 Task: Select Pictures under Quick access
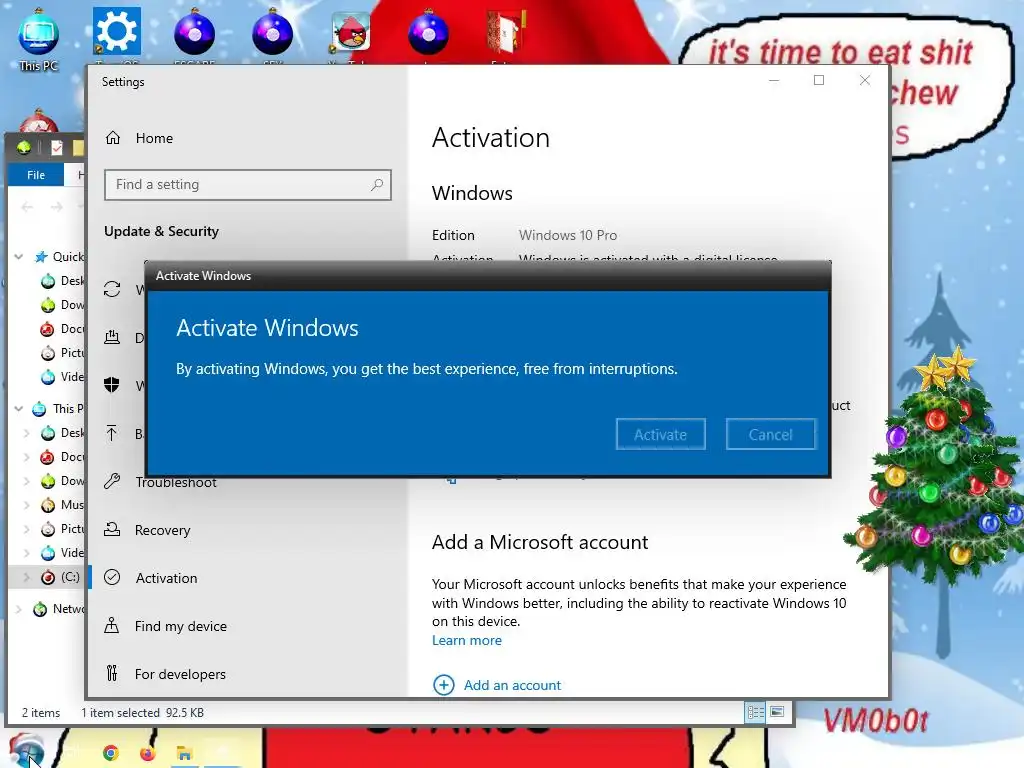(63, 353)
